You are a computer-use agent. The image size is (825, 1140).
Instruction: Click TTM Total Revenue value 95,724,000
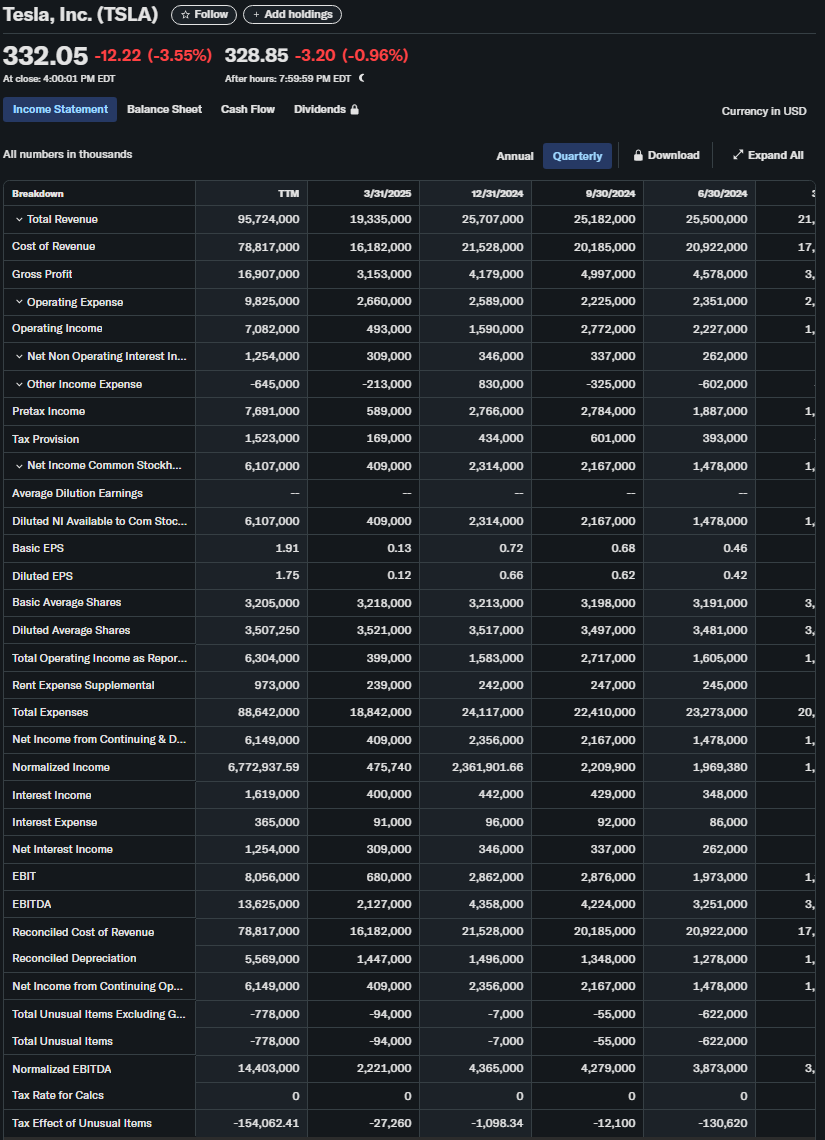(268, 220)
